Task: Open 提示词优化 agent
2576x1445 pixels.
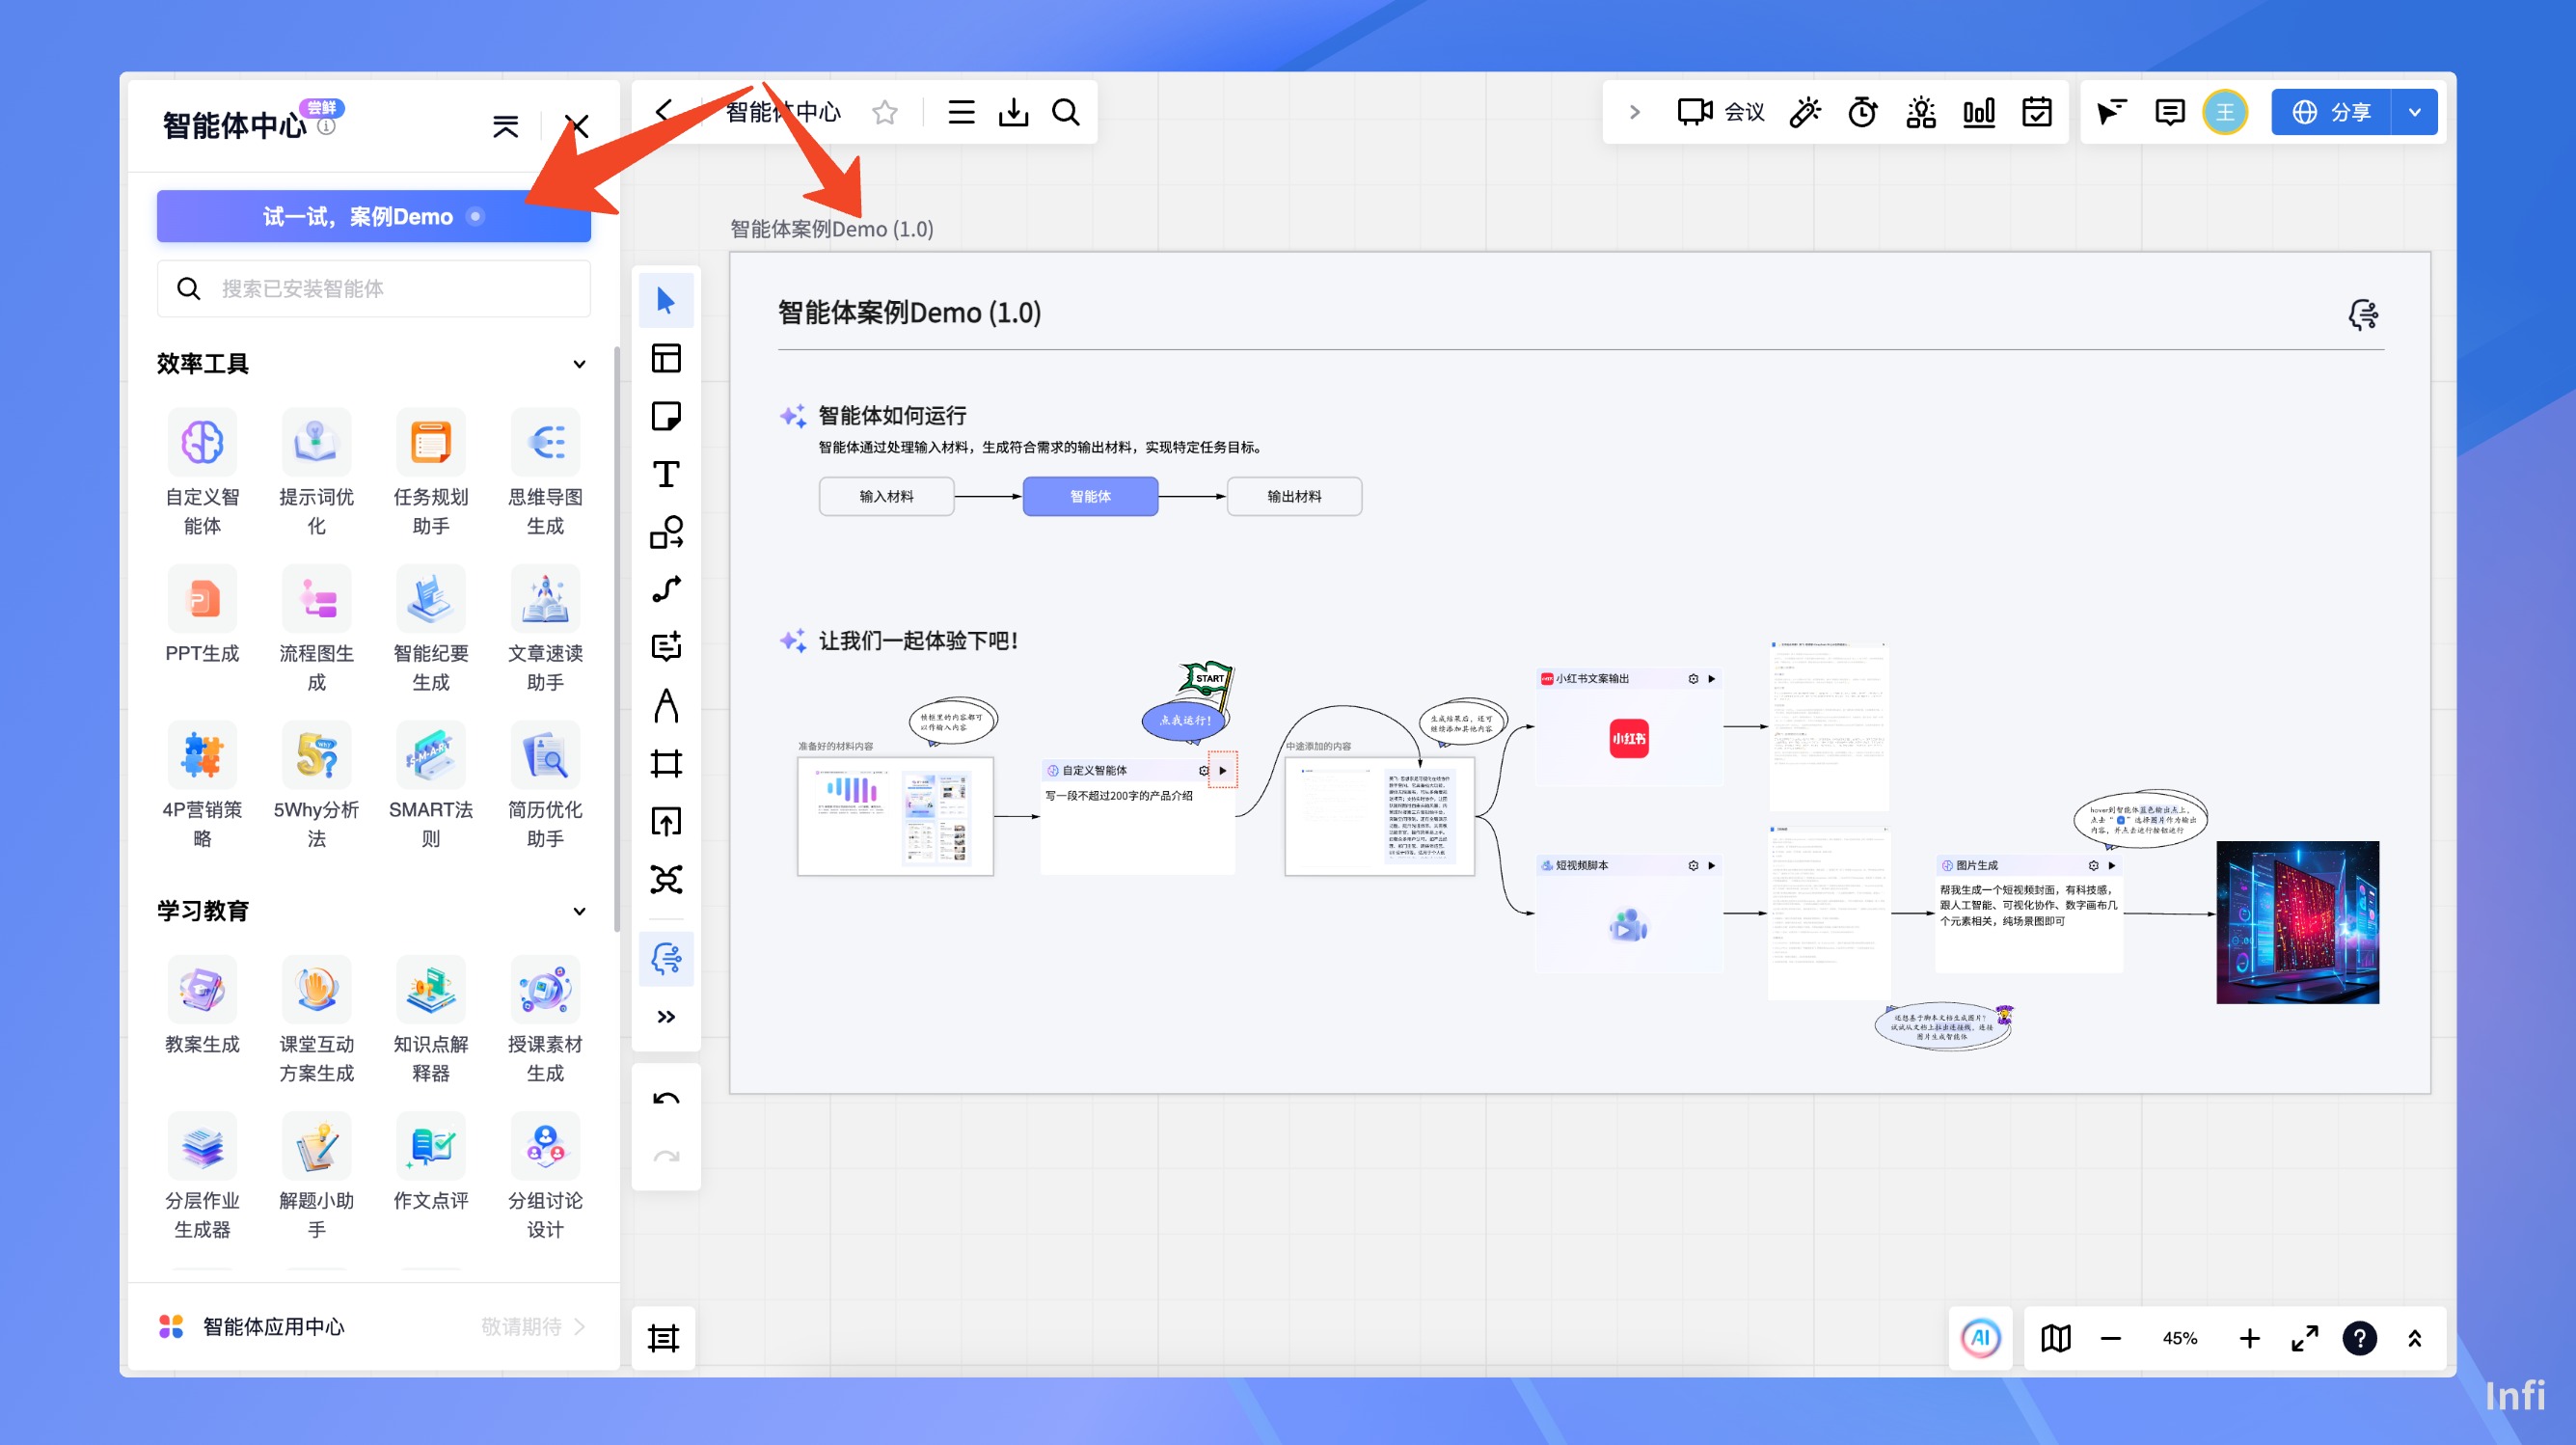Action: tap(316, 473)
